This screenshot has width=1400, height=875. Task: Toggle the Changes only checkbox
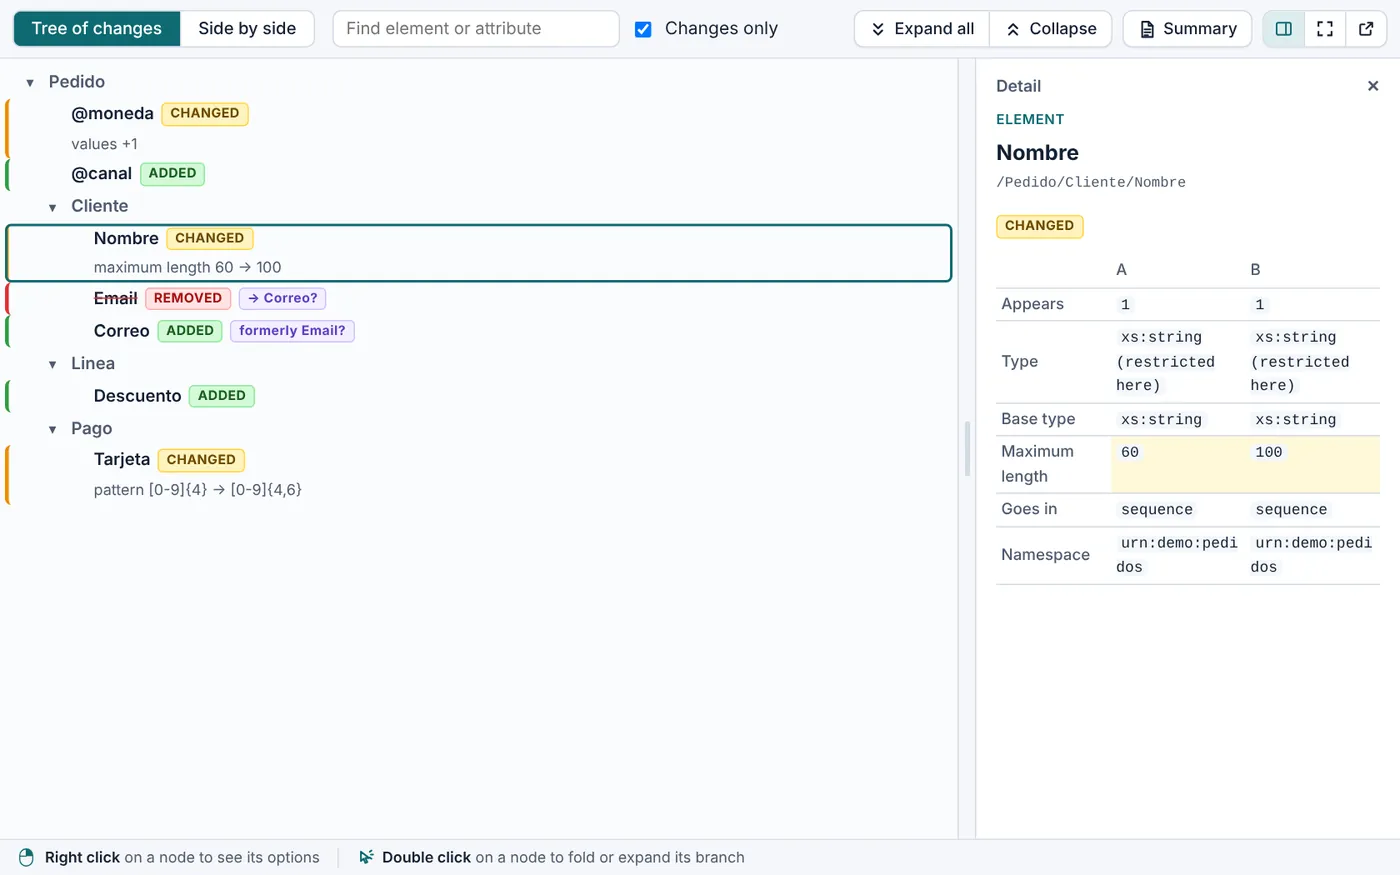tap(643, 29)
